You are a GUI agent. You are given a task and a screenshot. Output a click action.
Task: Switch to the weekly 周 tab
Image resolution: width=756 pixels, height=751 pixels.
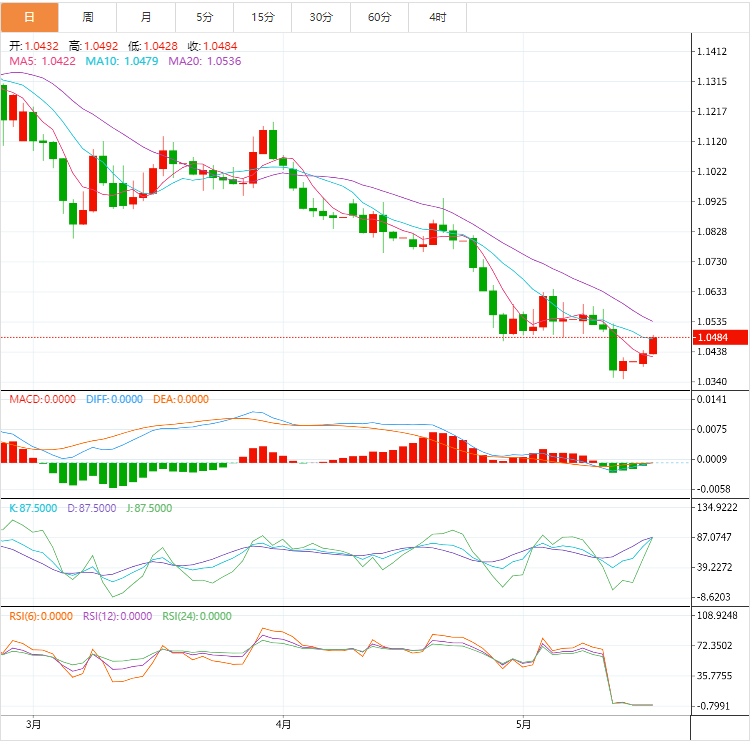pos(88,17)
